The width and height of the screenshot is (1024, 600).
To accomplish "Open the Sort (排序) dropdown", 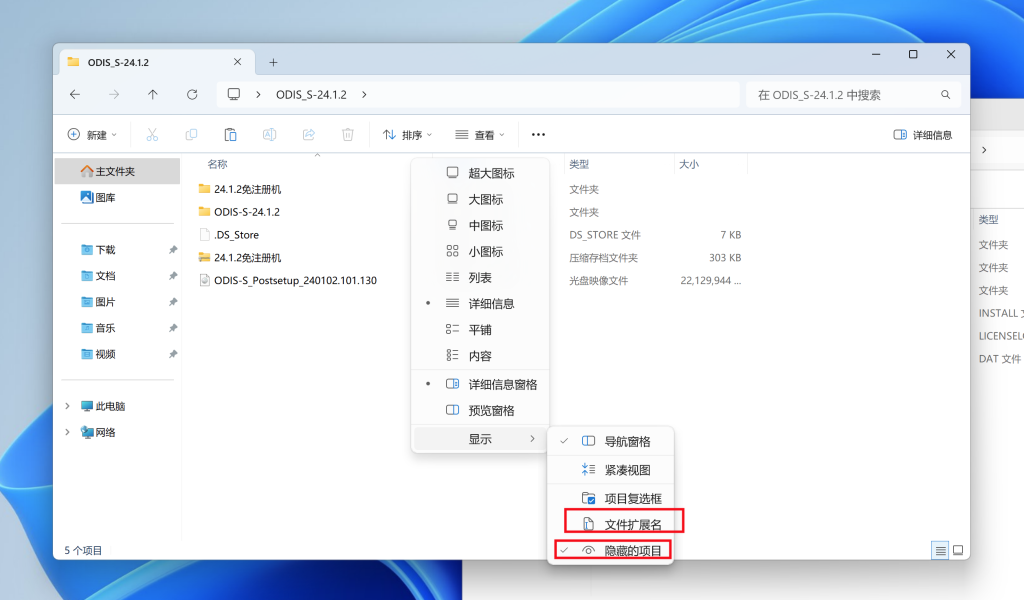I will [x=408, y=134].
